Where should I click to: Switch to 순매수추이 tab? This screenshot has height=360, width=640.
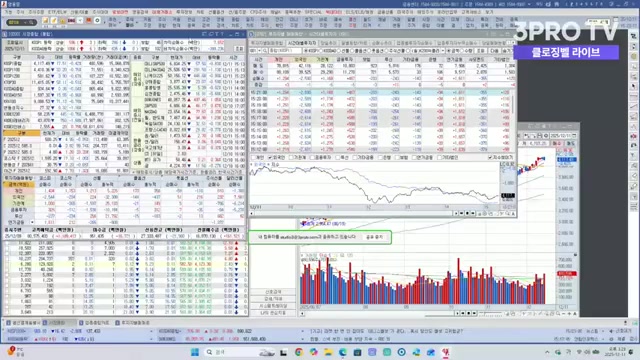(x=382, y=43)
